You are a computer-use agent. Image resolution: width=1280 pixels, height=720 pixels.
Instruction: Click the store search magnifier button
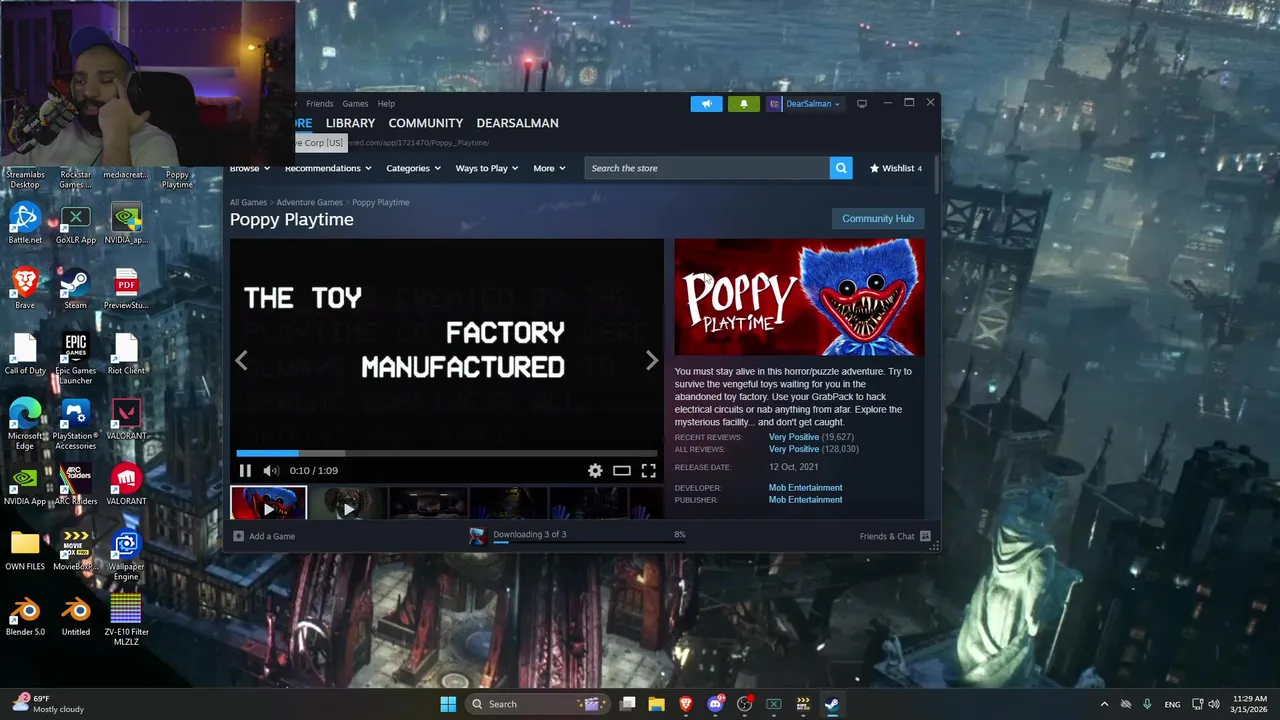(x=841, y=168)
